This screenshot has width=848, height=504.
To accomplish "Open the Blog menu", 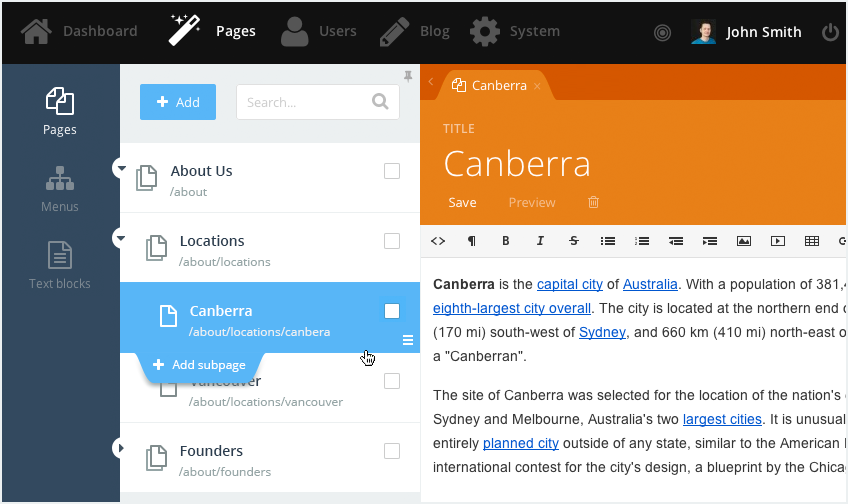I will 415,31.
